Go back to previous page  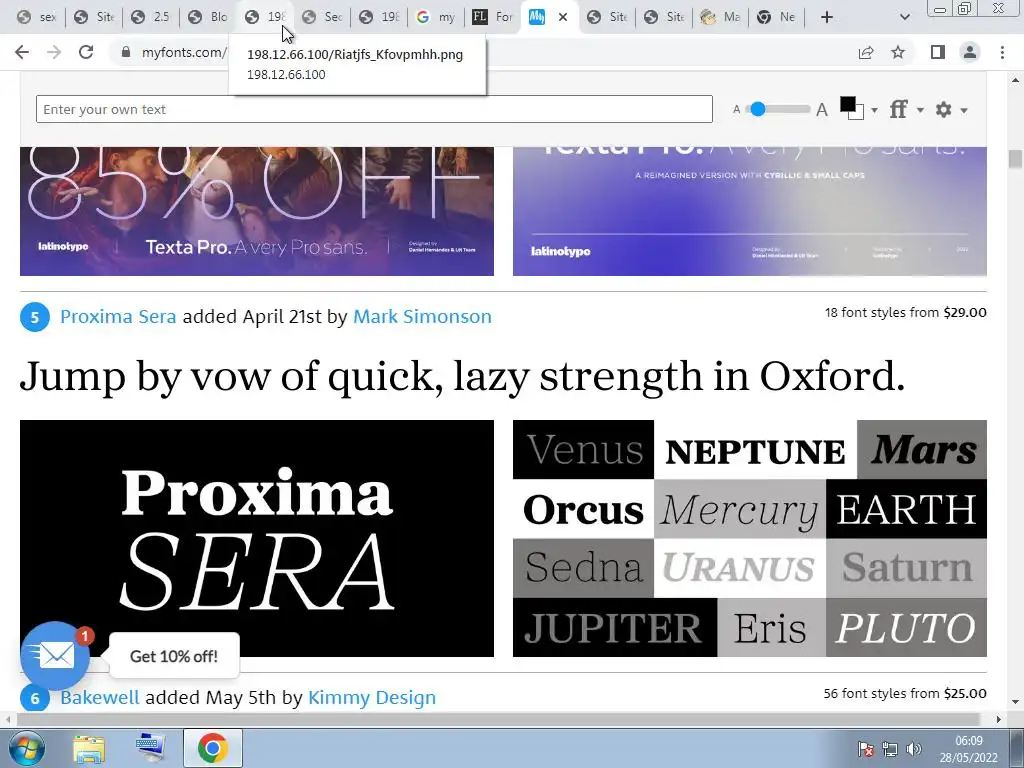click(22, 52)
